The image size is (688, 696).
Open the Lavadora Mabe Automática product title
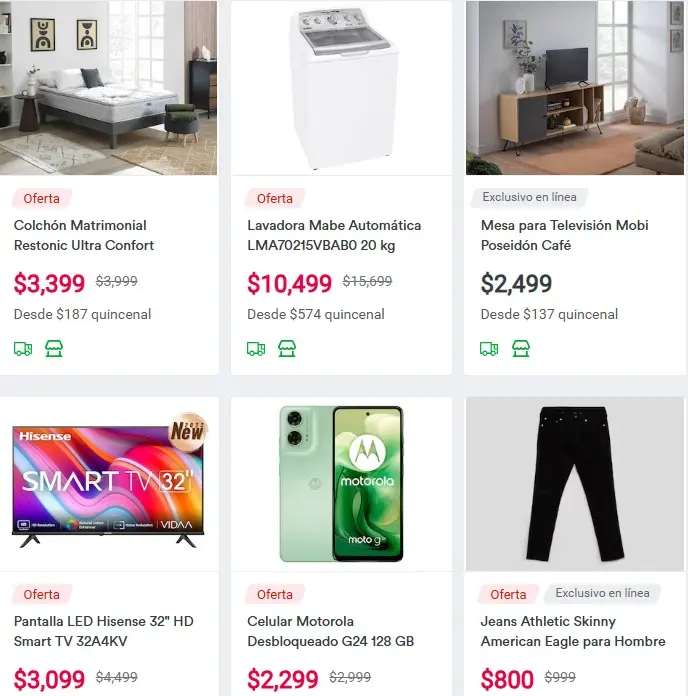[x=334, y=235]
